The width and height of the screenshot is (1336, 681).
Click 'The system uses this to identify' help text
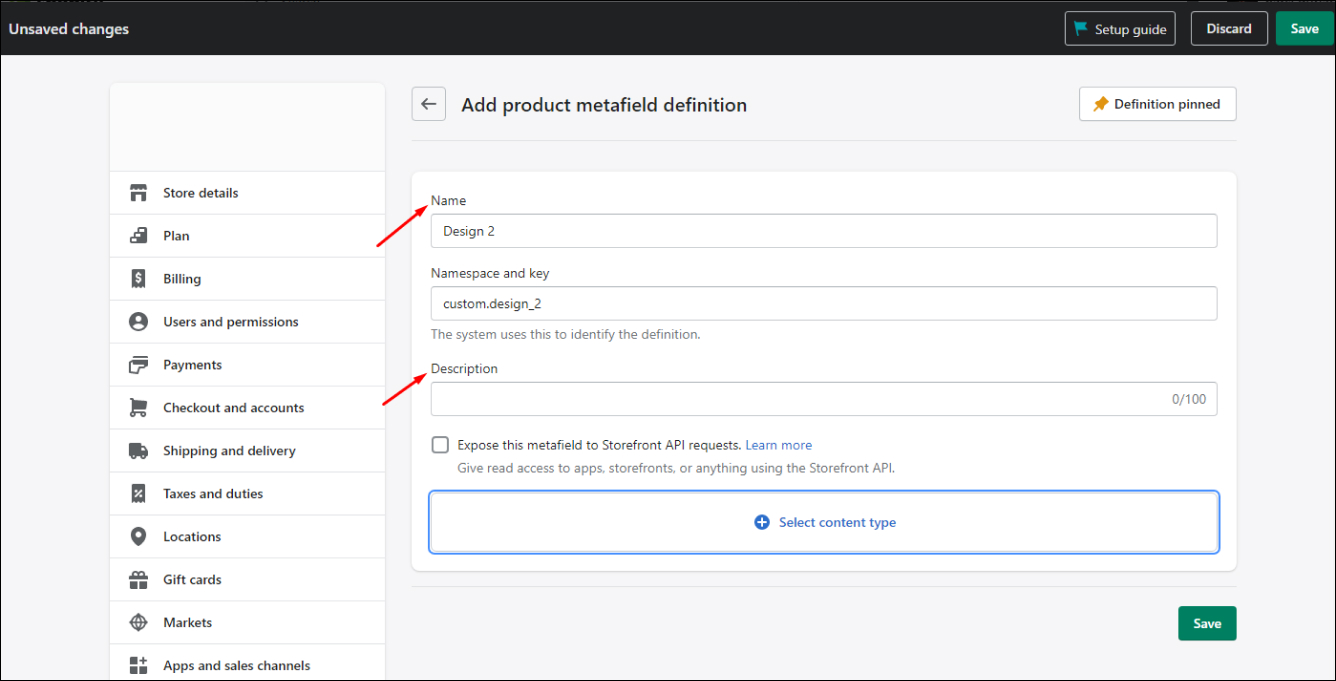click(566, 334)
